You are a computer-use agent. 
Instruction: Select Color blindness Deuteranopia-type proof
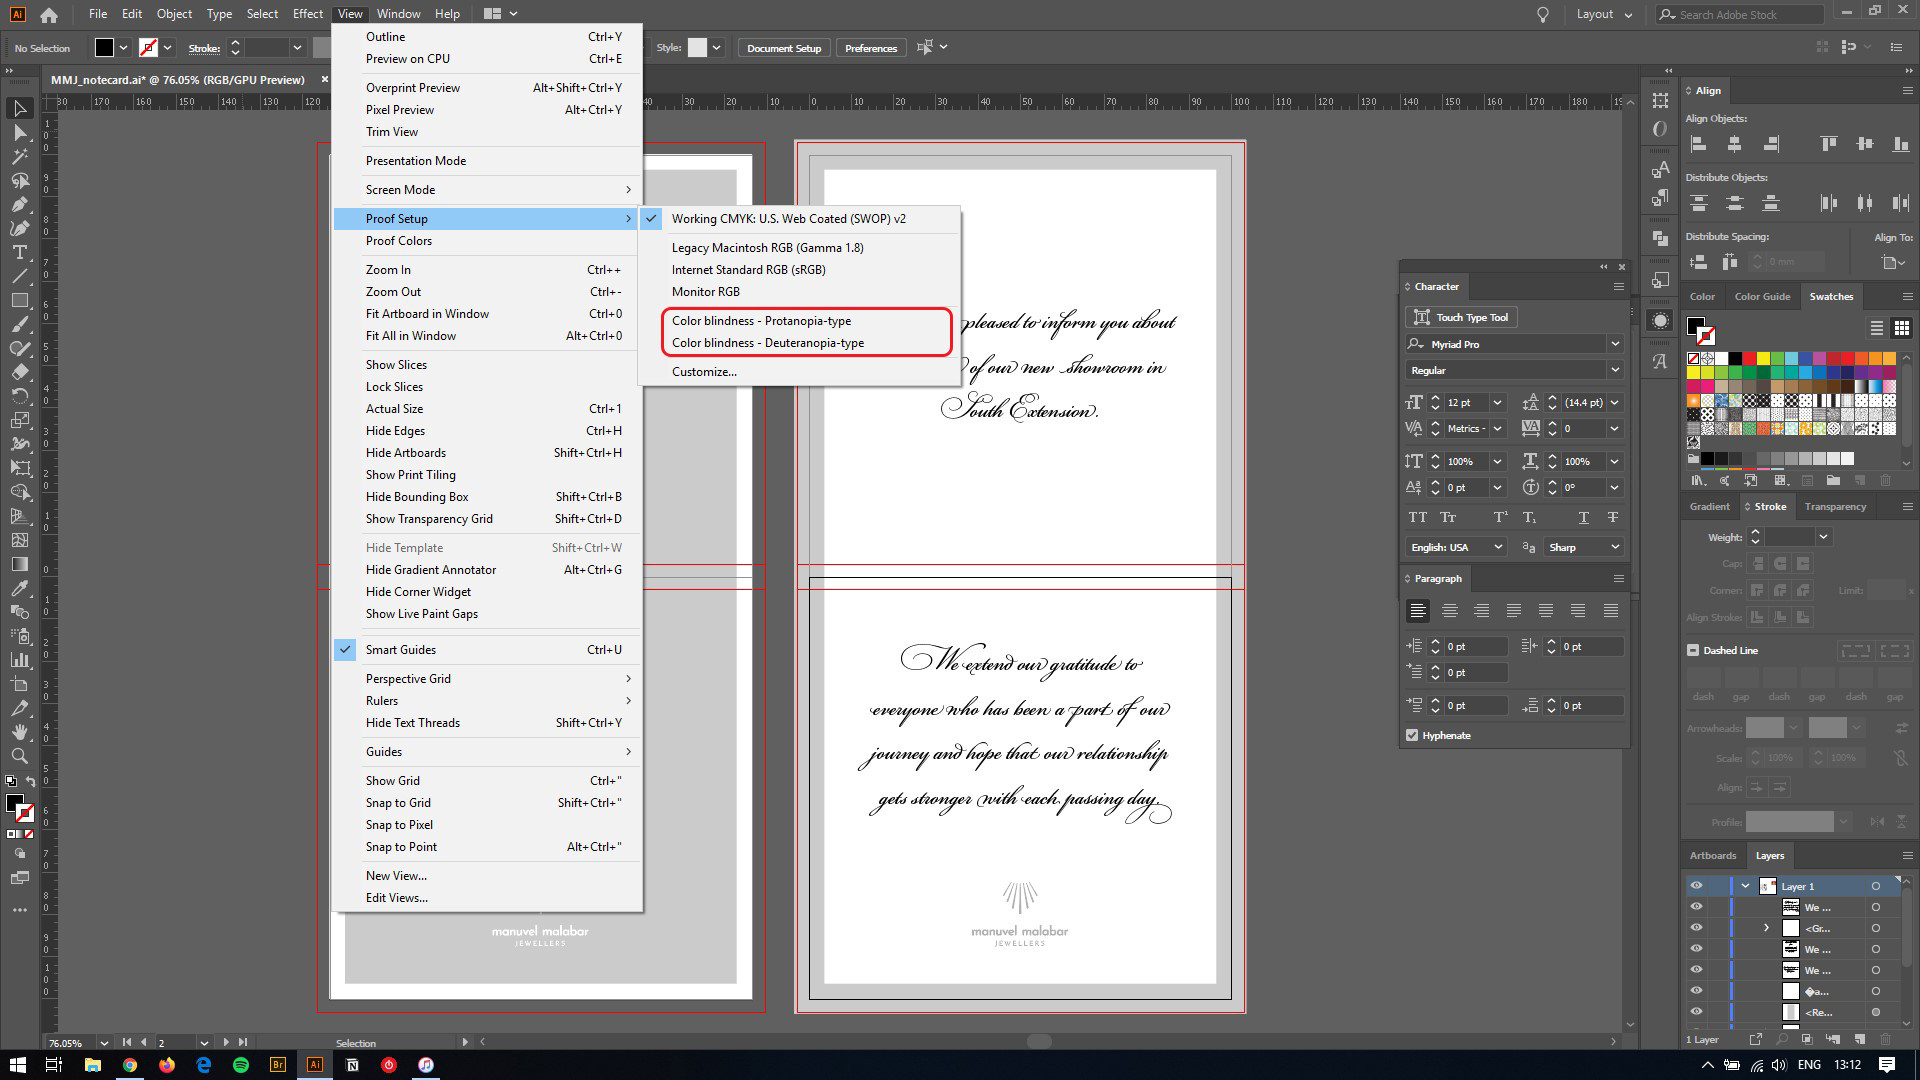point(769,342)
